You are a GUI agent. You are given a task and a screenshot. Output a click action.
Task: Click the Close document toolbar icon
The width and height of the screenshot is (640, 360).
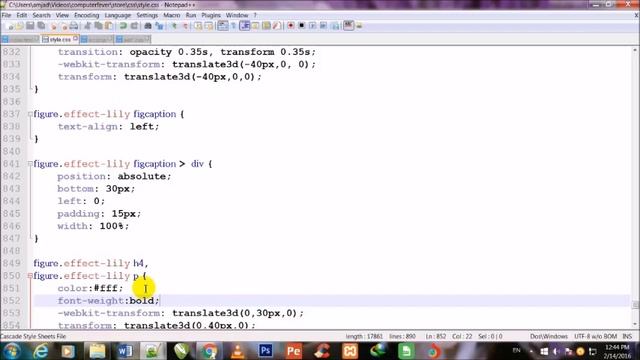(x=54, y=26)
